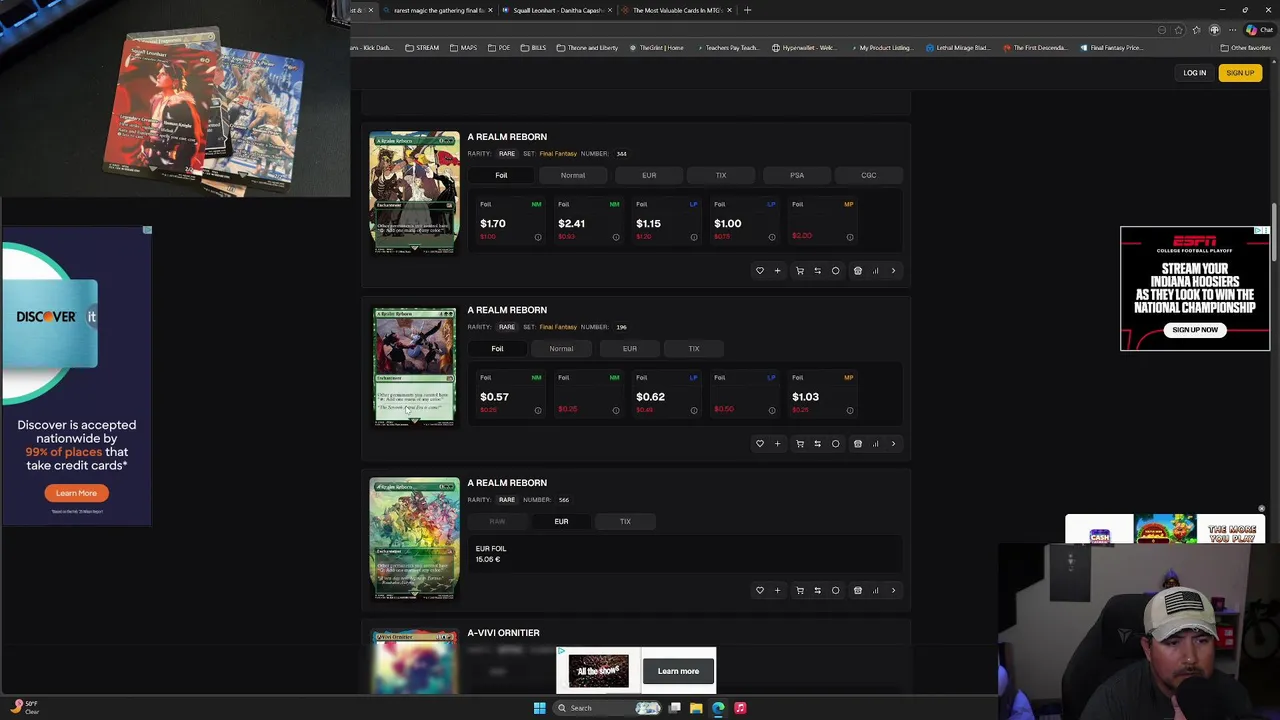Expand card 586 with right chevron
Screen dimensions: 1280x720
coord(893,590)
